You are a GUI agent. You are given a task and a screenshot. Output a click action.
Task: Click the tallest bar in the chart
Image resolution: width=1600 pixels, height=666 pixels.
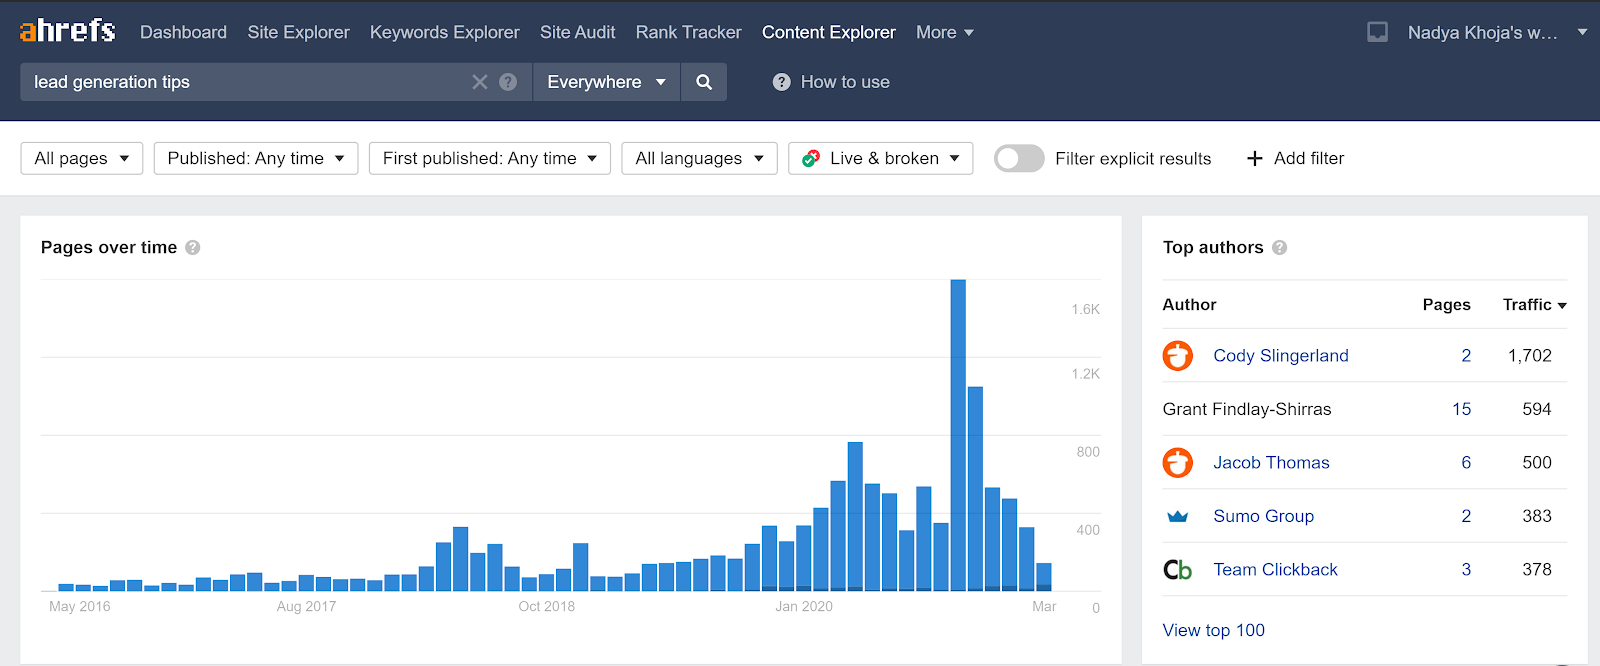[x=958, y=435]
